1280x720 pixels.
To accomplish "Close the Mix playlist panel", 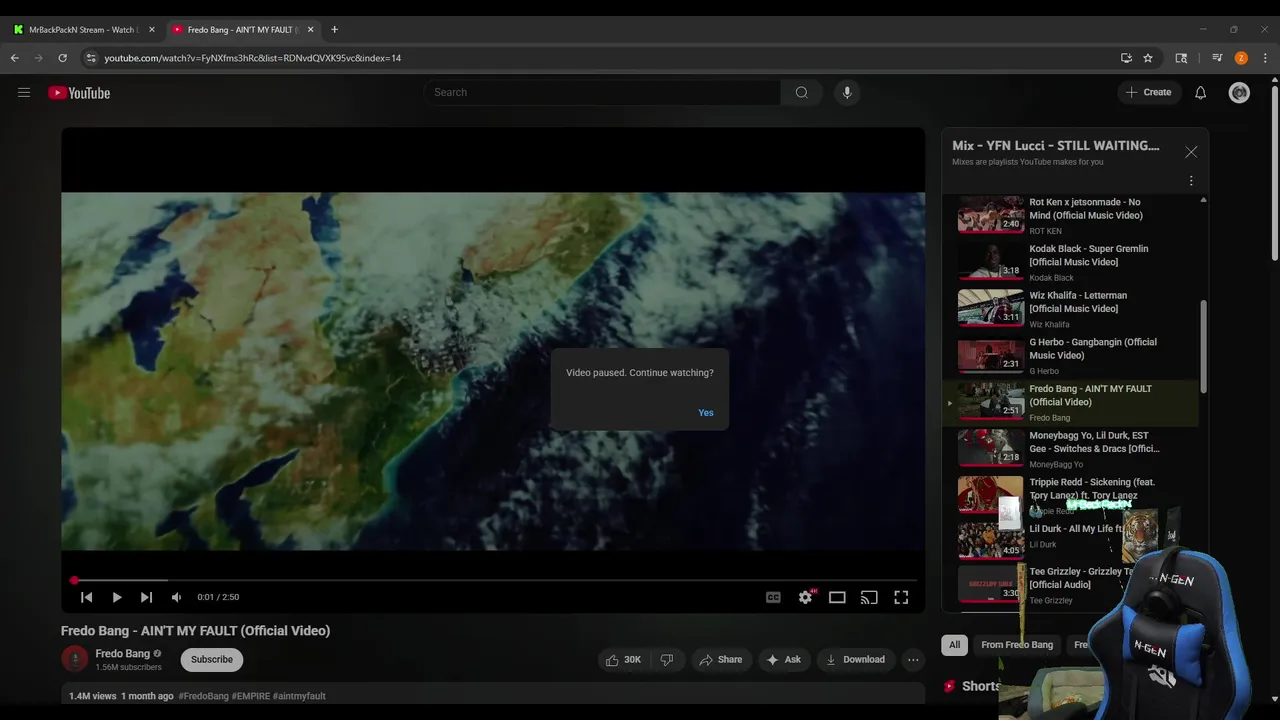I will (x=1191, y=152).
